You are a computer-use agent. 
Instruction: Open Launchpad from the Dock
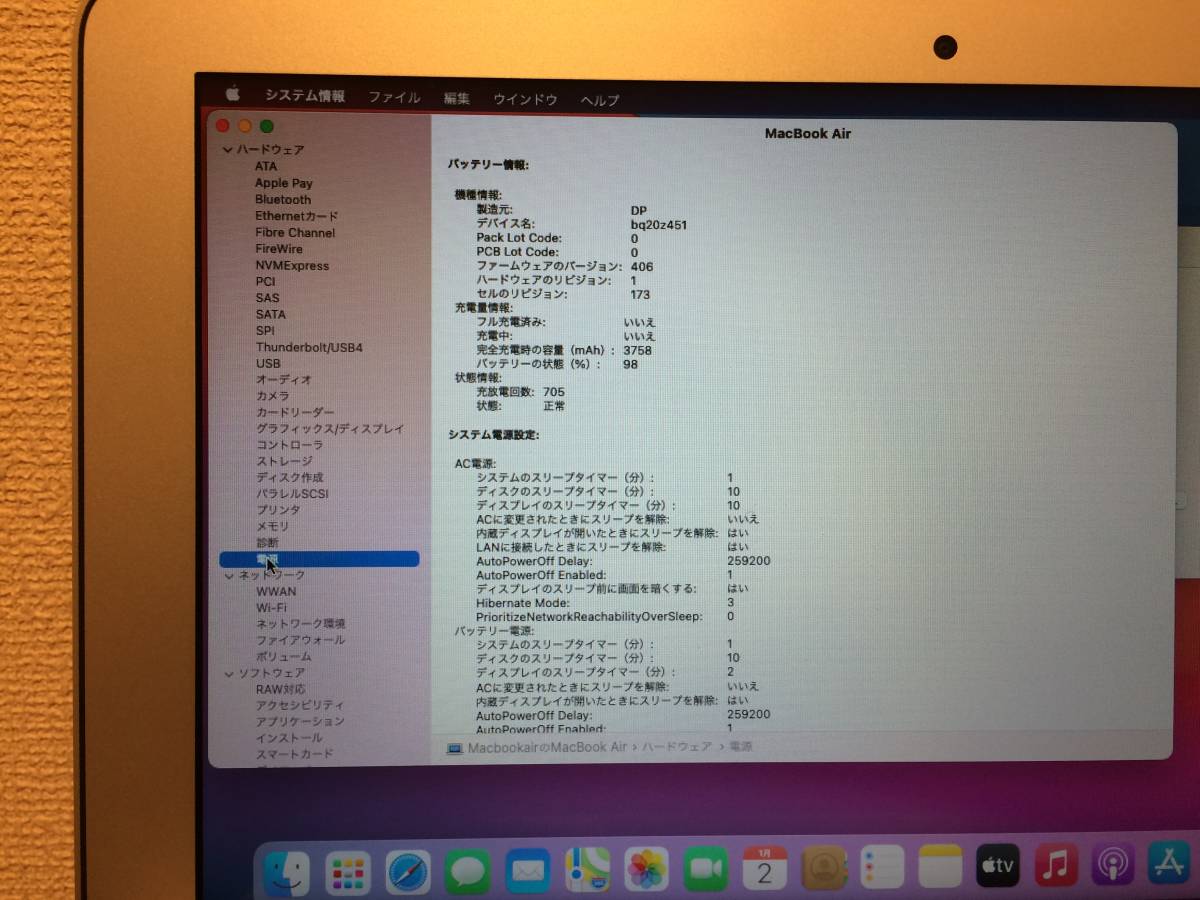(349, 873)
